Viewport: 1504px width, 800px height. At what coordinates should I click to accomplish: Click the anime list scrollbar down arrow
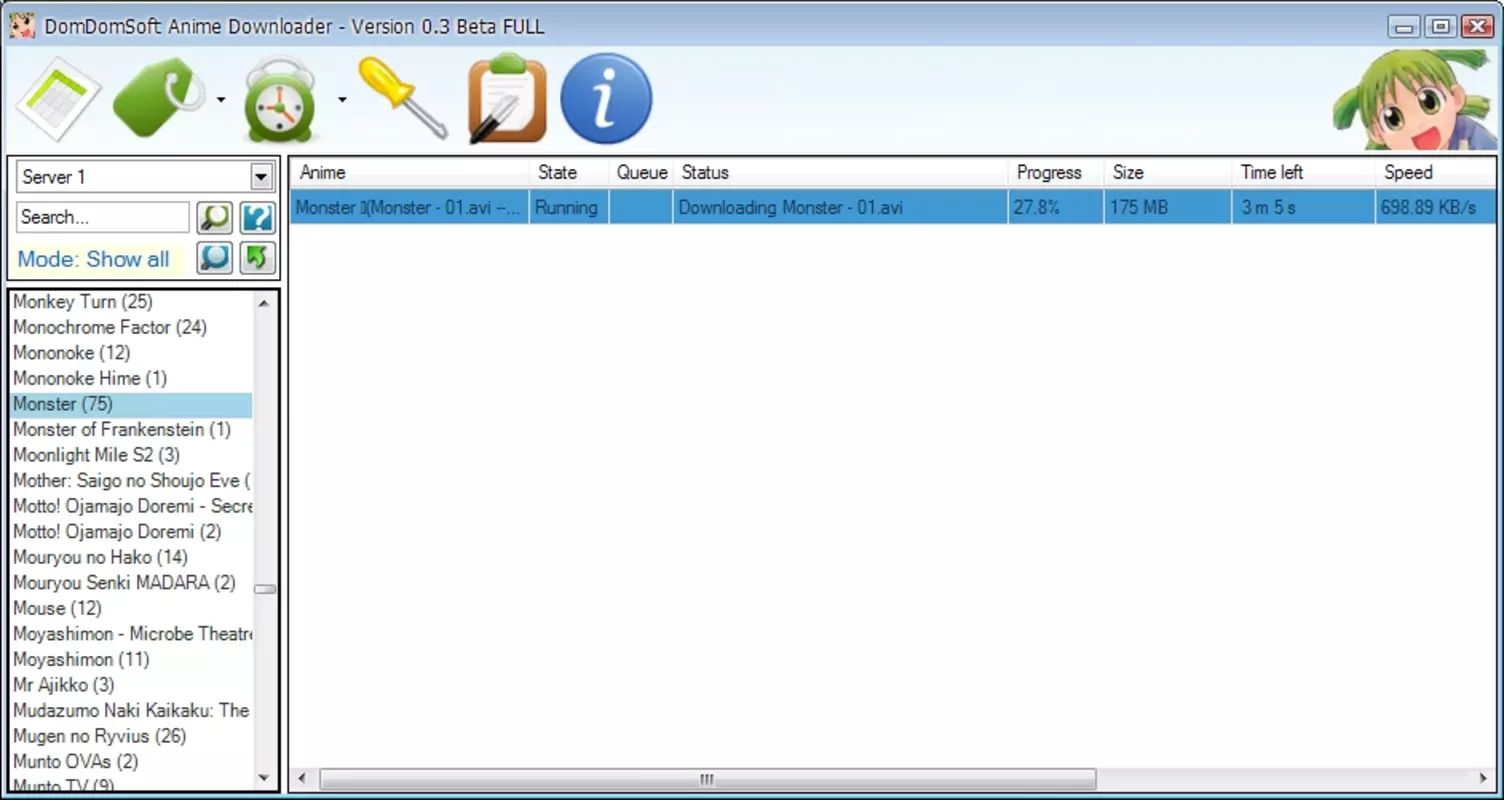coord(265,778)
